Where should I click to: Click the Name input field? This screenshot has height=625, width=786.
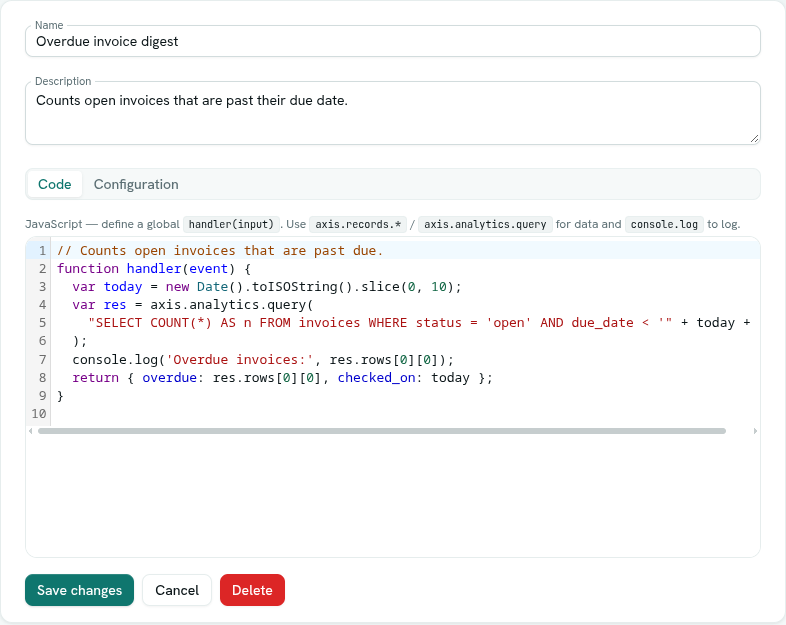(x=392, y=41)
